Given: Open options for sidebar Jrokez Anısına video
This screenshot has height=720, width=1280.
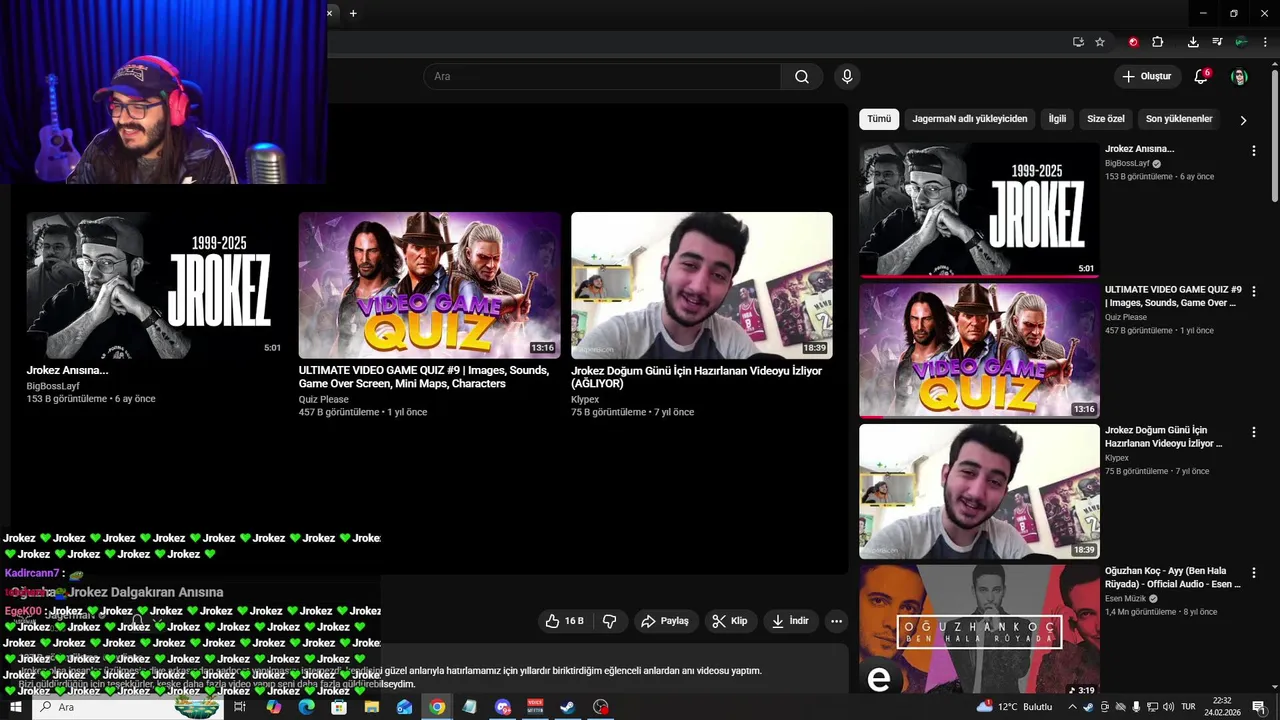Looking at the screenshot, I should pyautogui.click(x=1253, y=151).
